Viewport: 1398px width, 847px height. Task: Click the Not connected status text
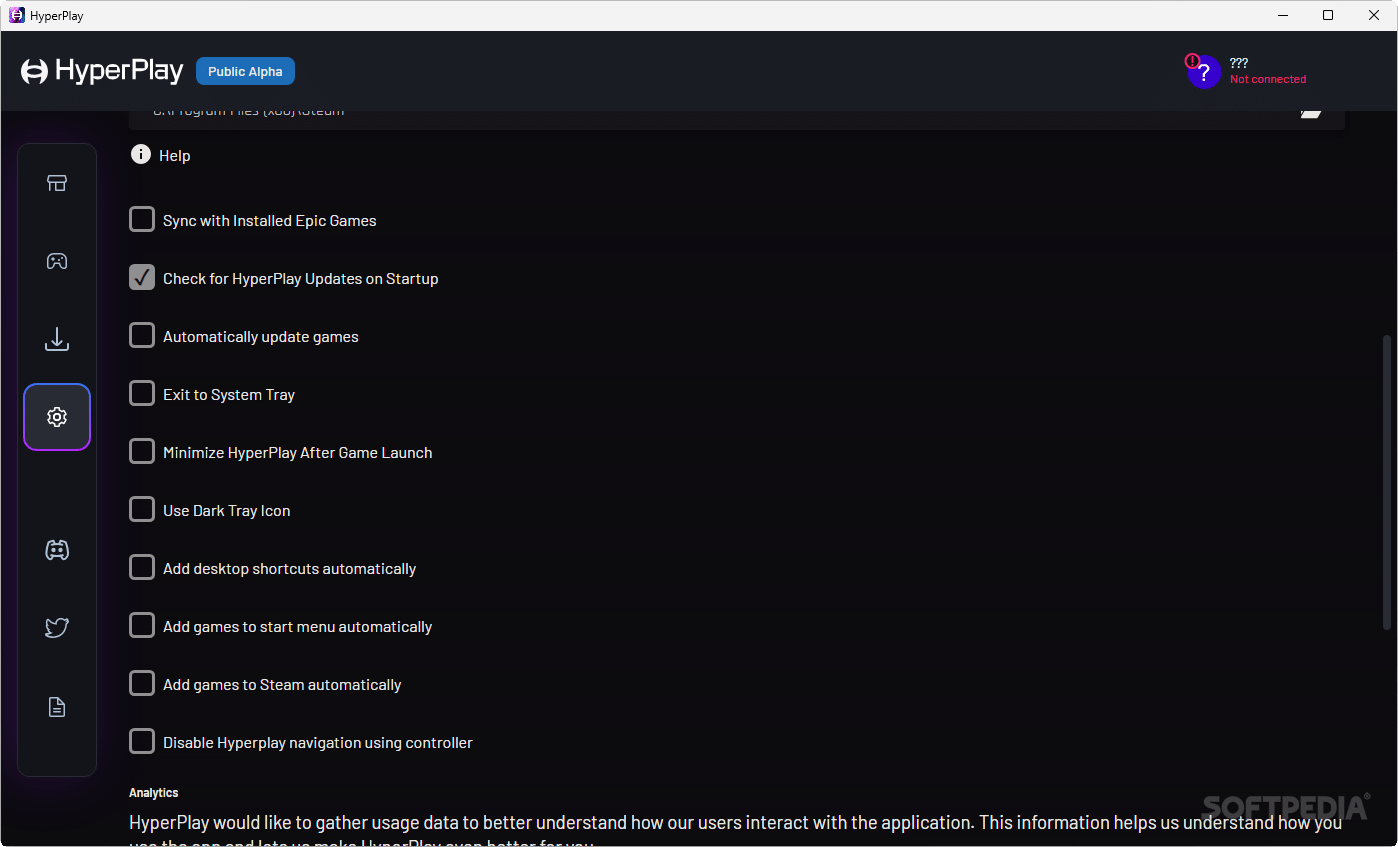point(1268,79)
